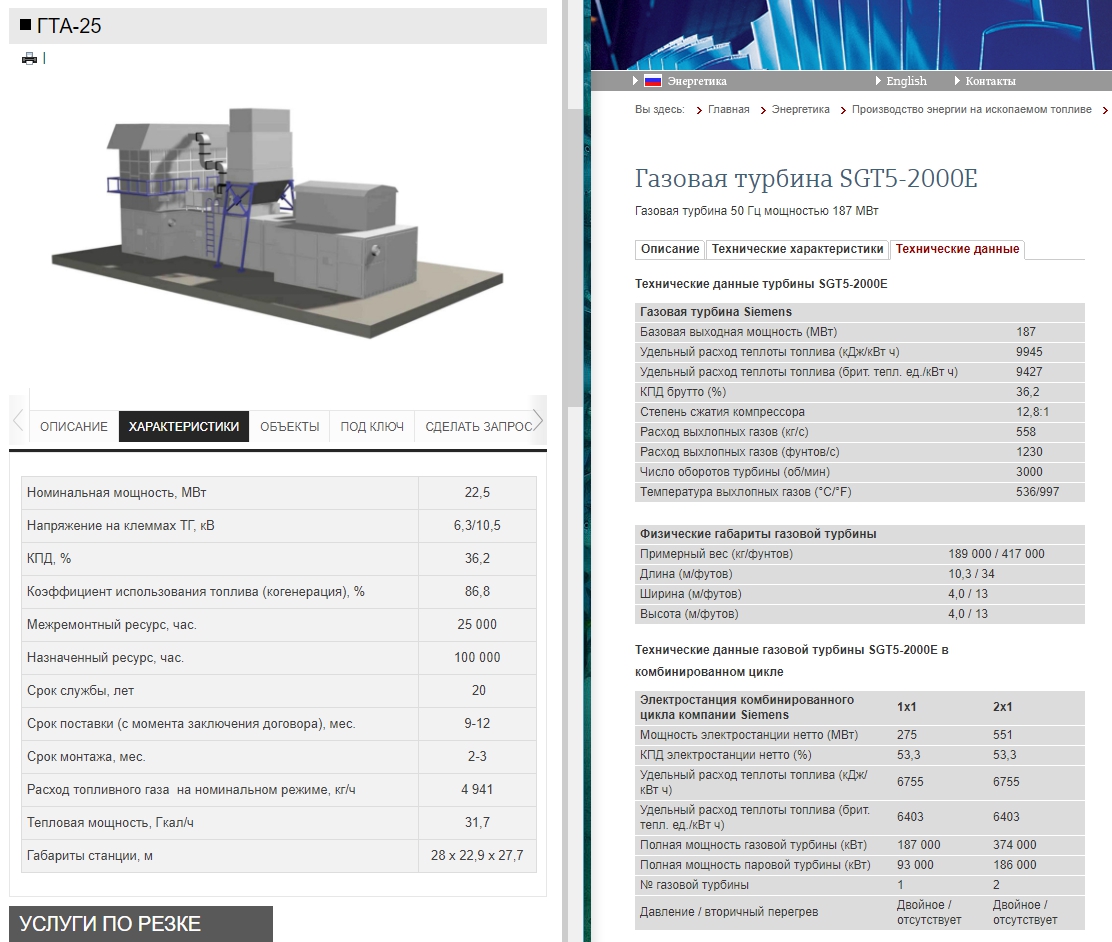
Task: Click Номинальная мощность, МВт row label
Action: pos(116,492)
